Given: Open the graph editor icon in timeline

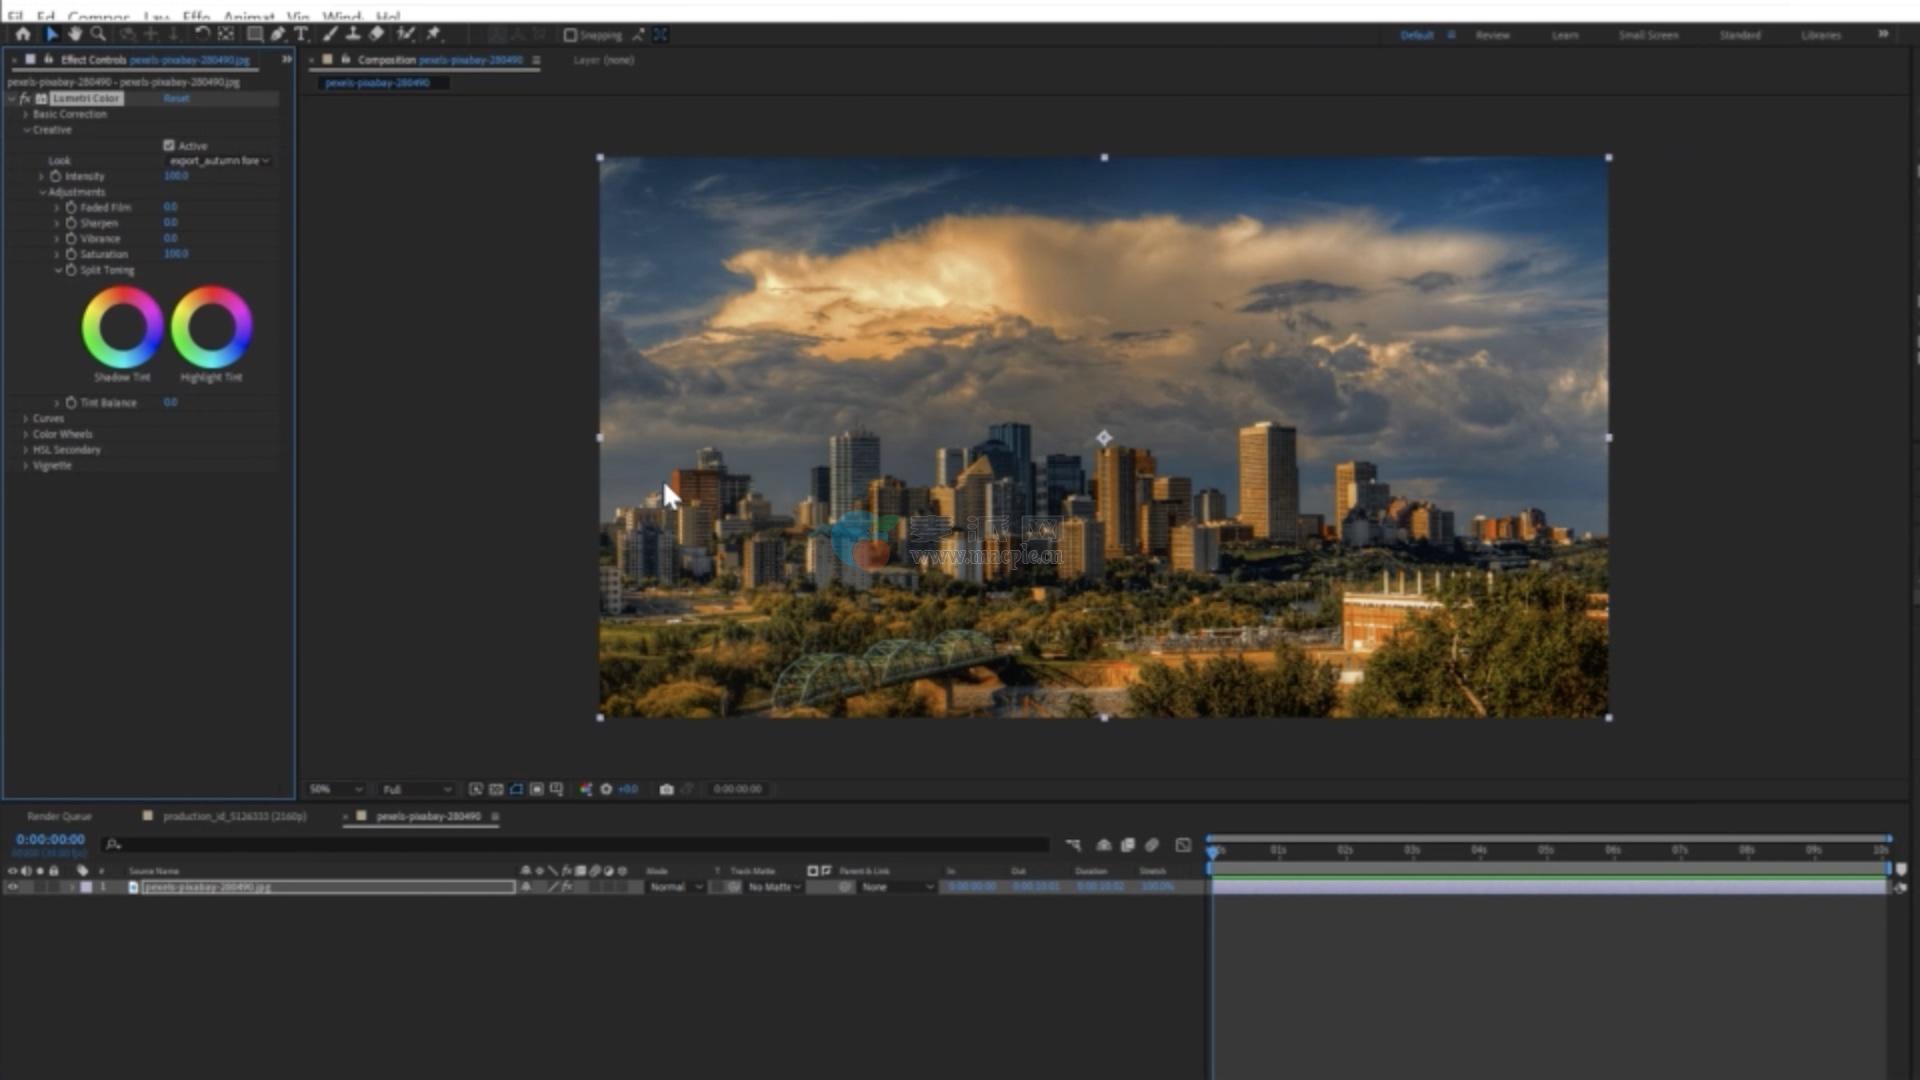Looking at the screenshot, I should tap(1183, 845).
